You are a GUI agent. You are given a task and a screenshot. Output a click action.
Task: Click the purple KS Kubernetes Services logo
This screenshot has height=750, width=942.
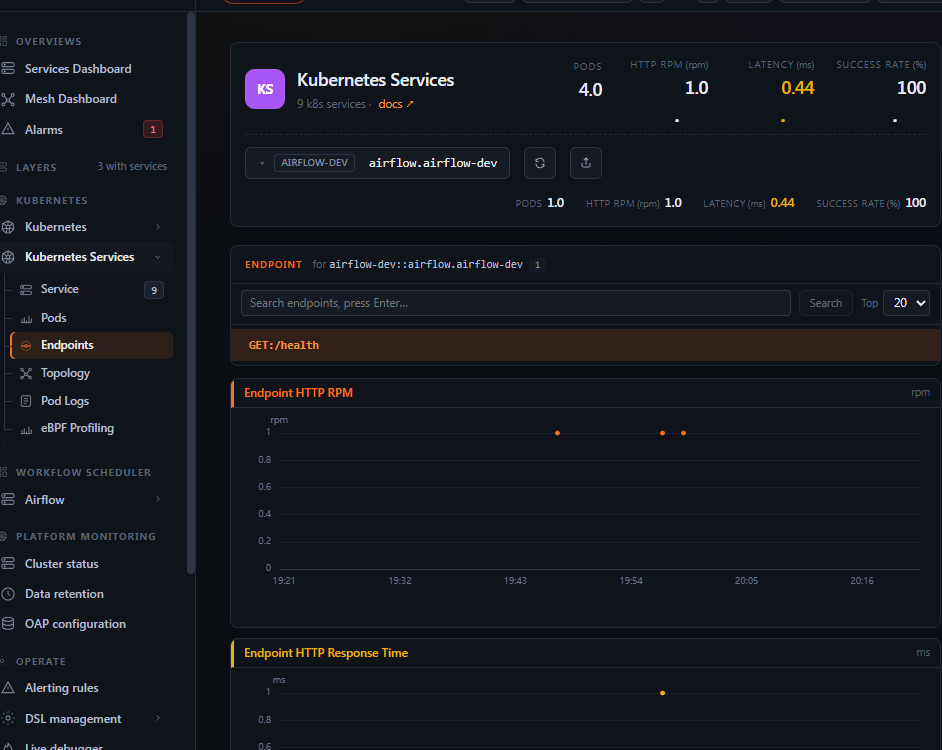click(x=265, y=89)
